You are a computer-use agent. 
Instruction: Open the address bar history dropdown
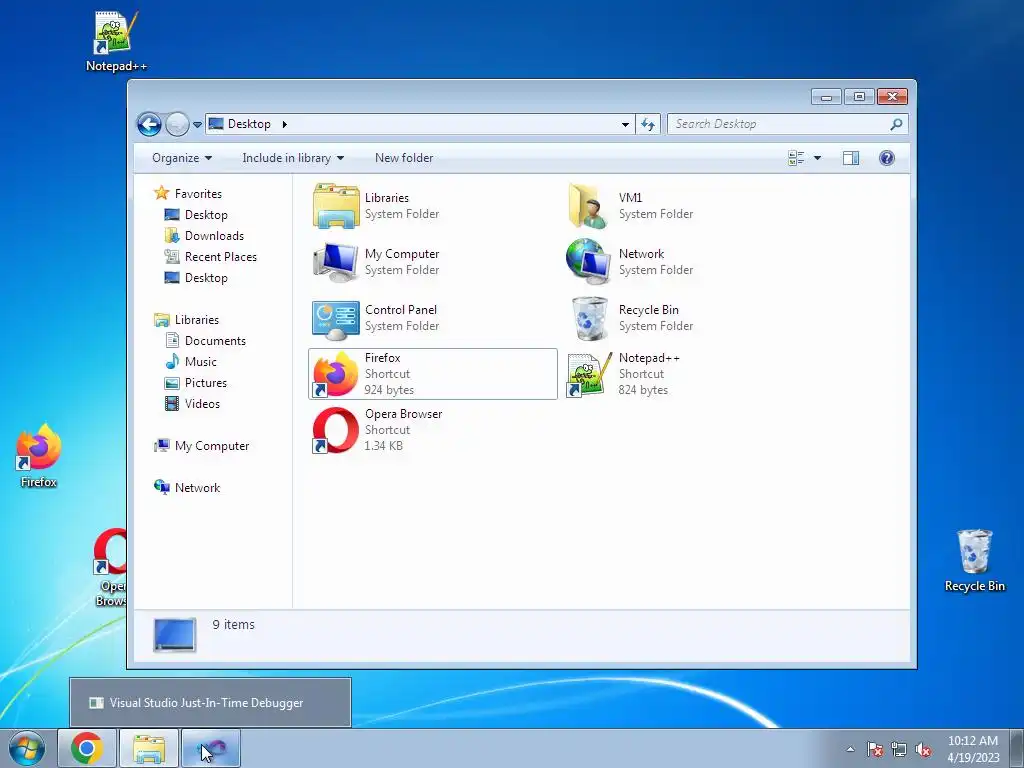625,124
